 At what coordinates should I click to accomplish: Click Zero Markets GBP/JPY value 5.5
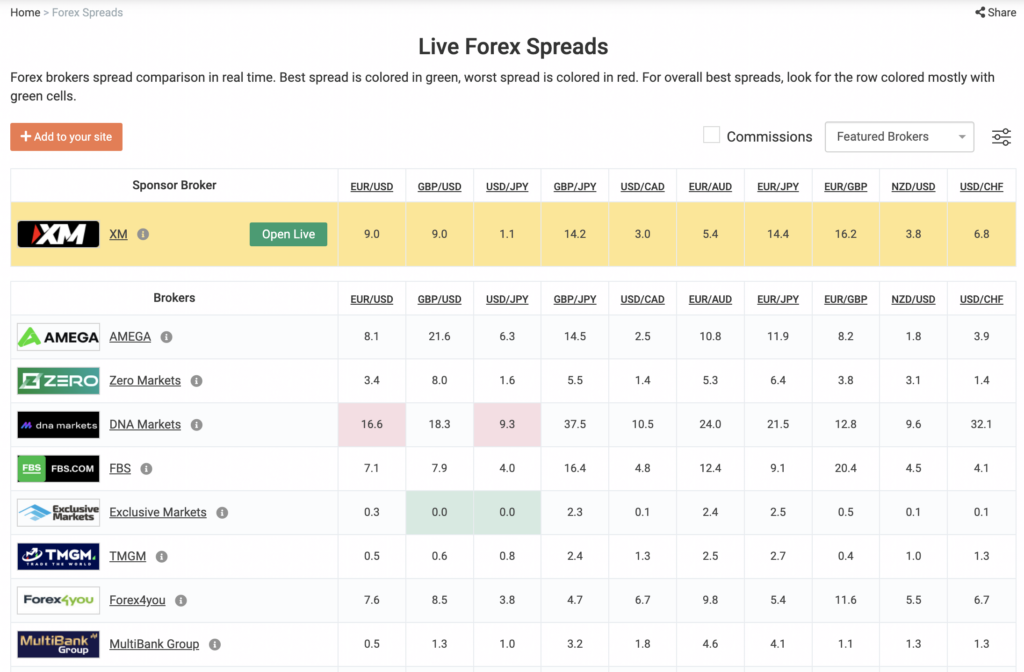(575, 381)
